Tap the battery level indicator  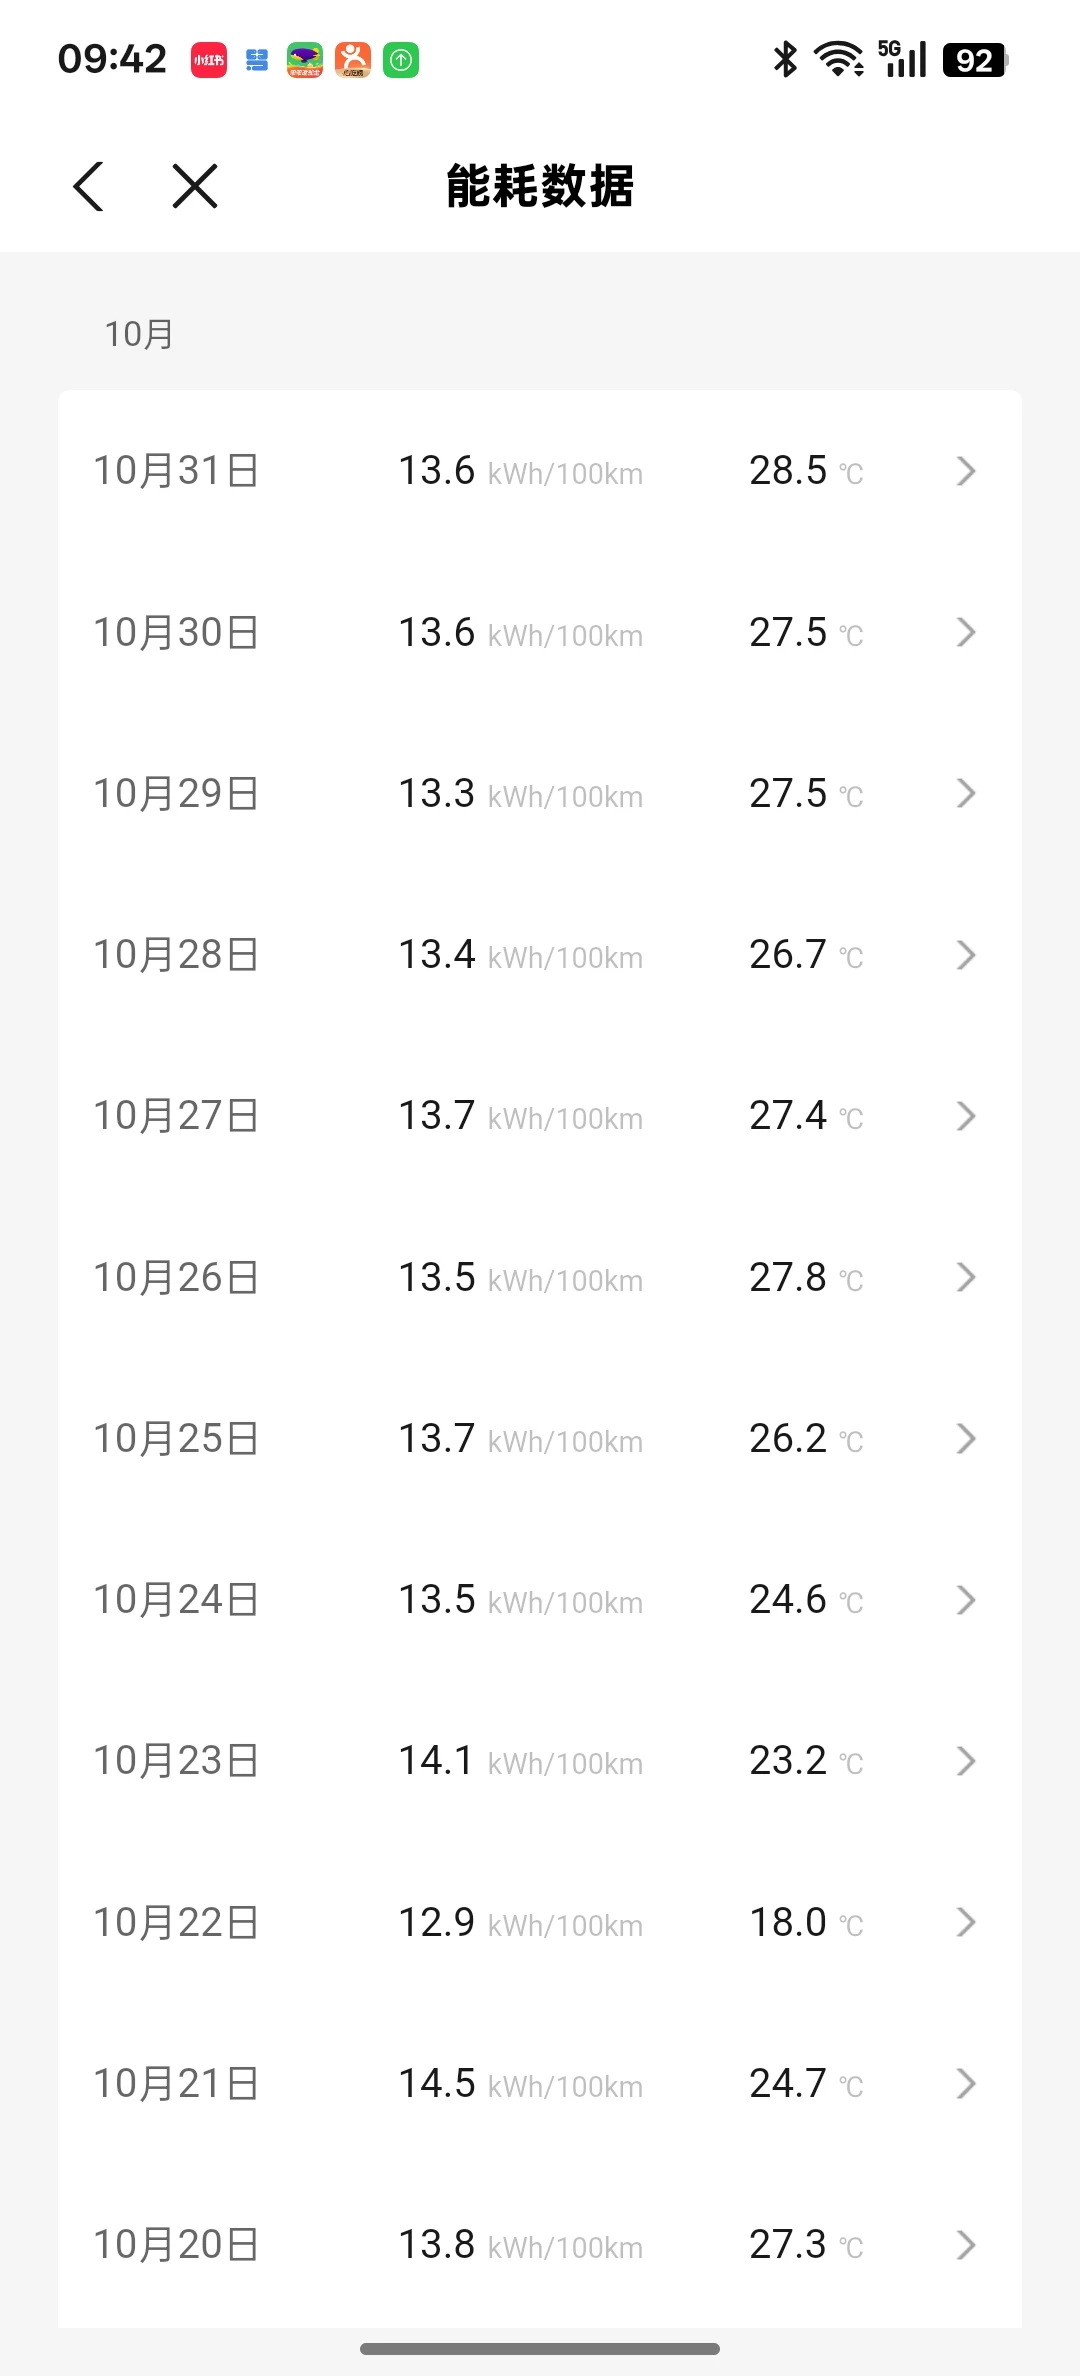click(974, 60)
